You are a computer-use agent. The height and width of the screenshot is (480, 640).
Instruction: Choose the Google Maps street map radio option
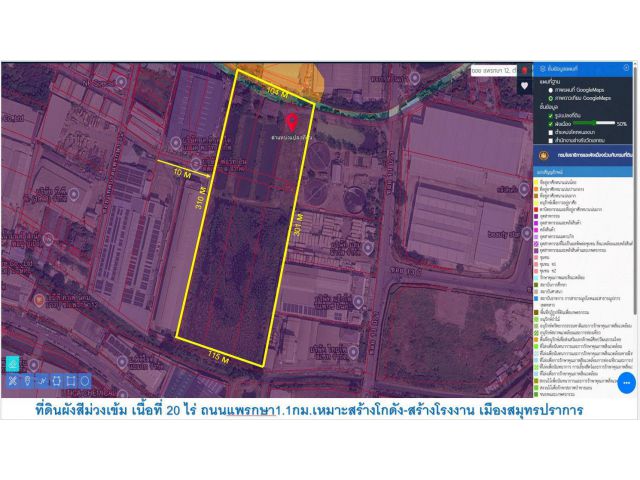pyautogui.click(x=551, y=90)
